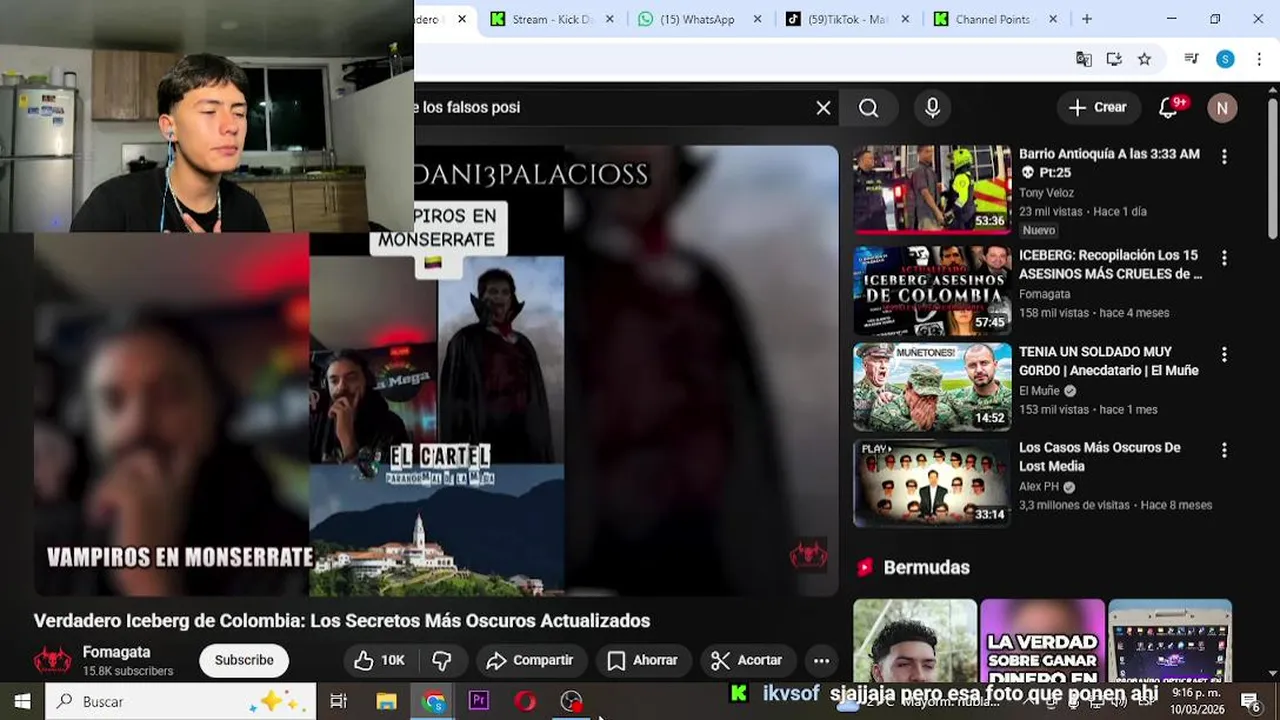This screenshot has height=720, width=1280.
Task: Open options for Barrio Antioquía video
Action: click(x=1224, y=157)
